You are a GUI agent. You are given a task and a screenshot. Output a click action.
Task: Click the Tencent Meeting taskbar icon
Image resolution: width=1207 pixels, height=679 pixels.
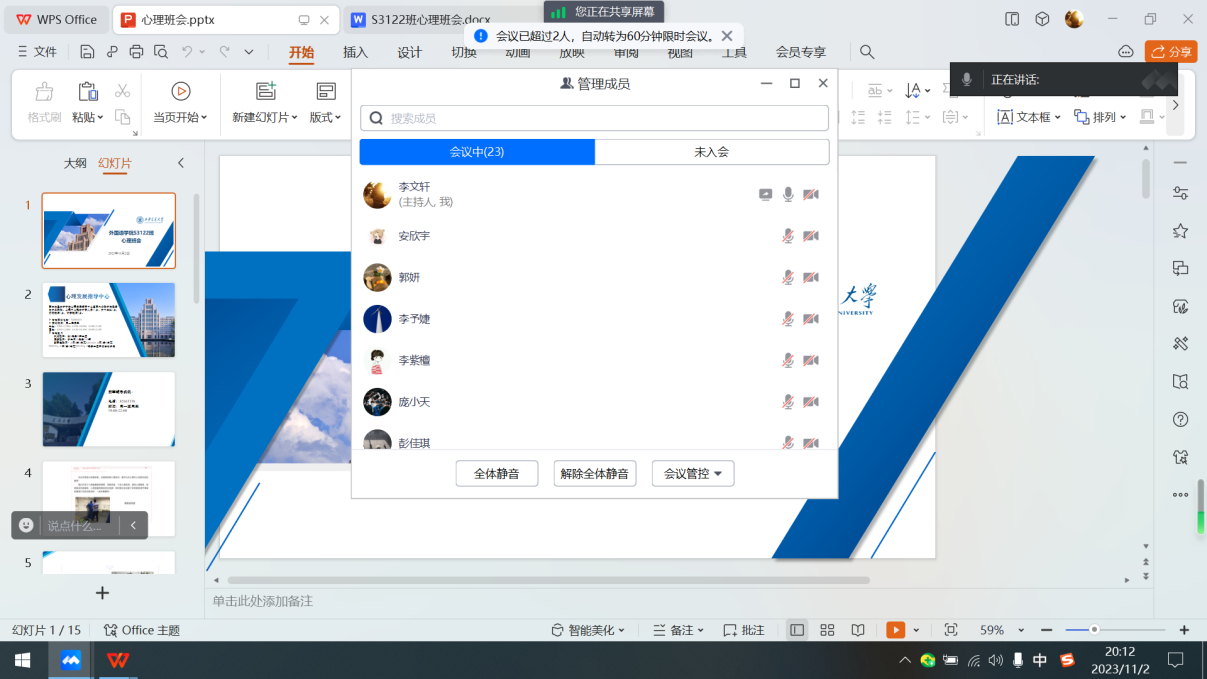(x=71, y=660)
